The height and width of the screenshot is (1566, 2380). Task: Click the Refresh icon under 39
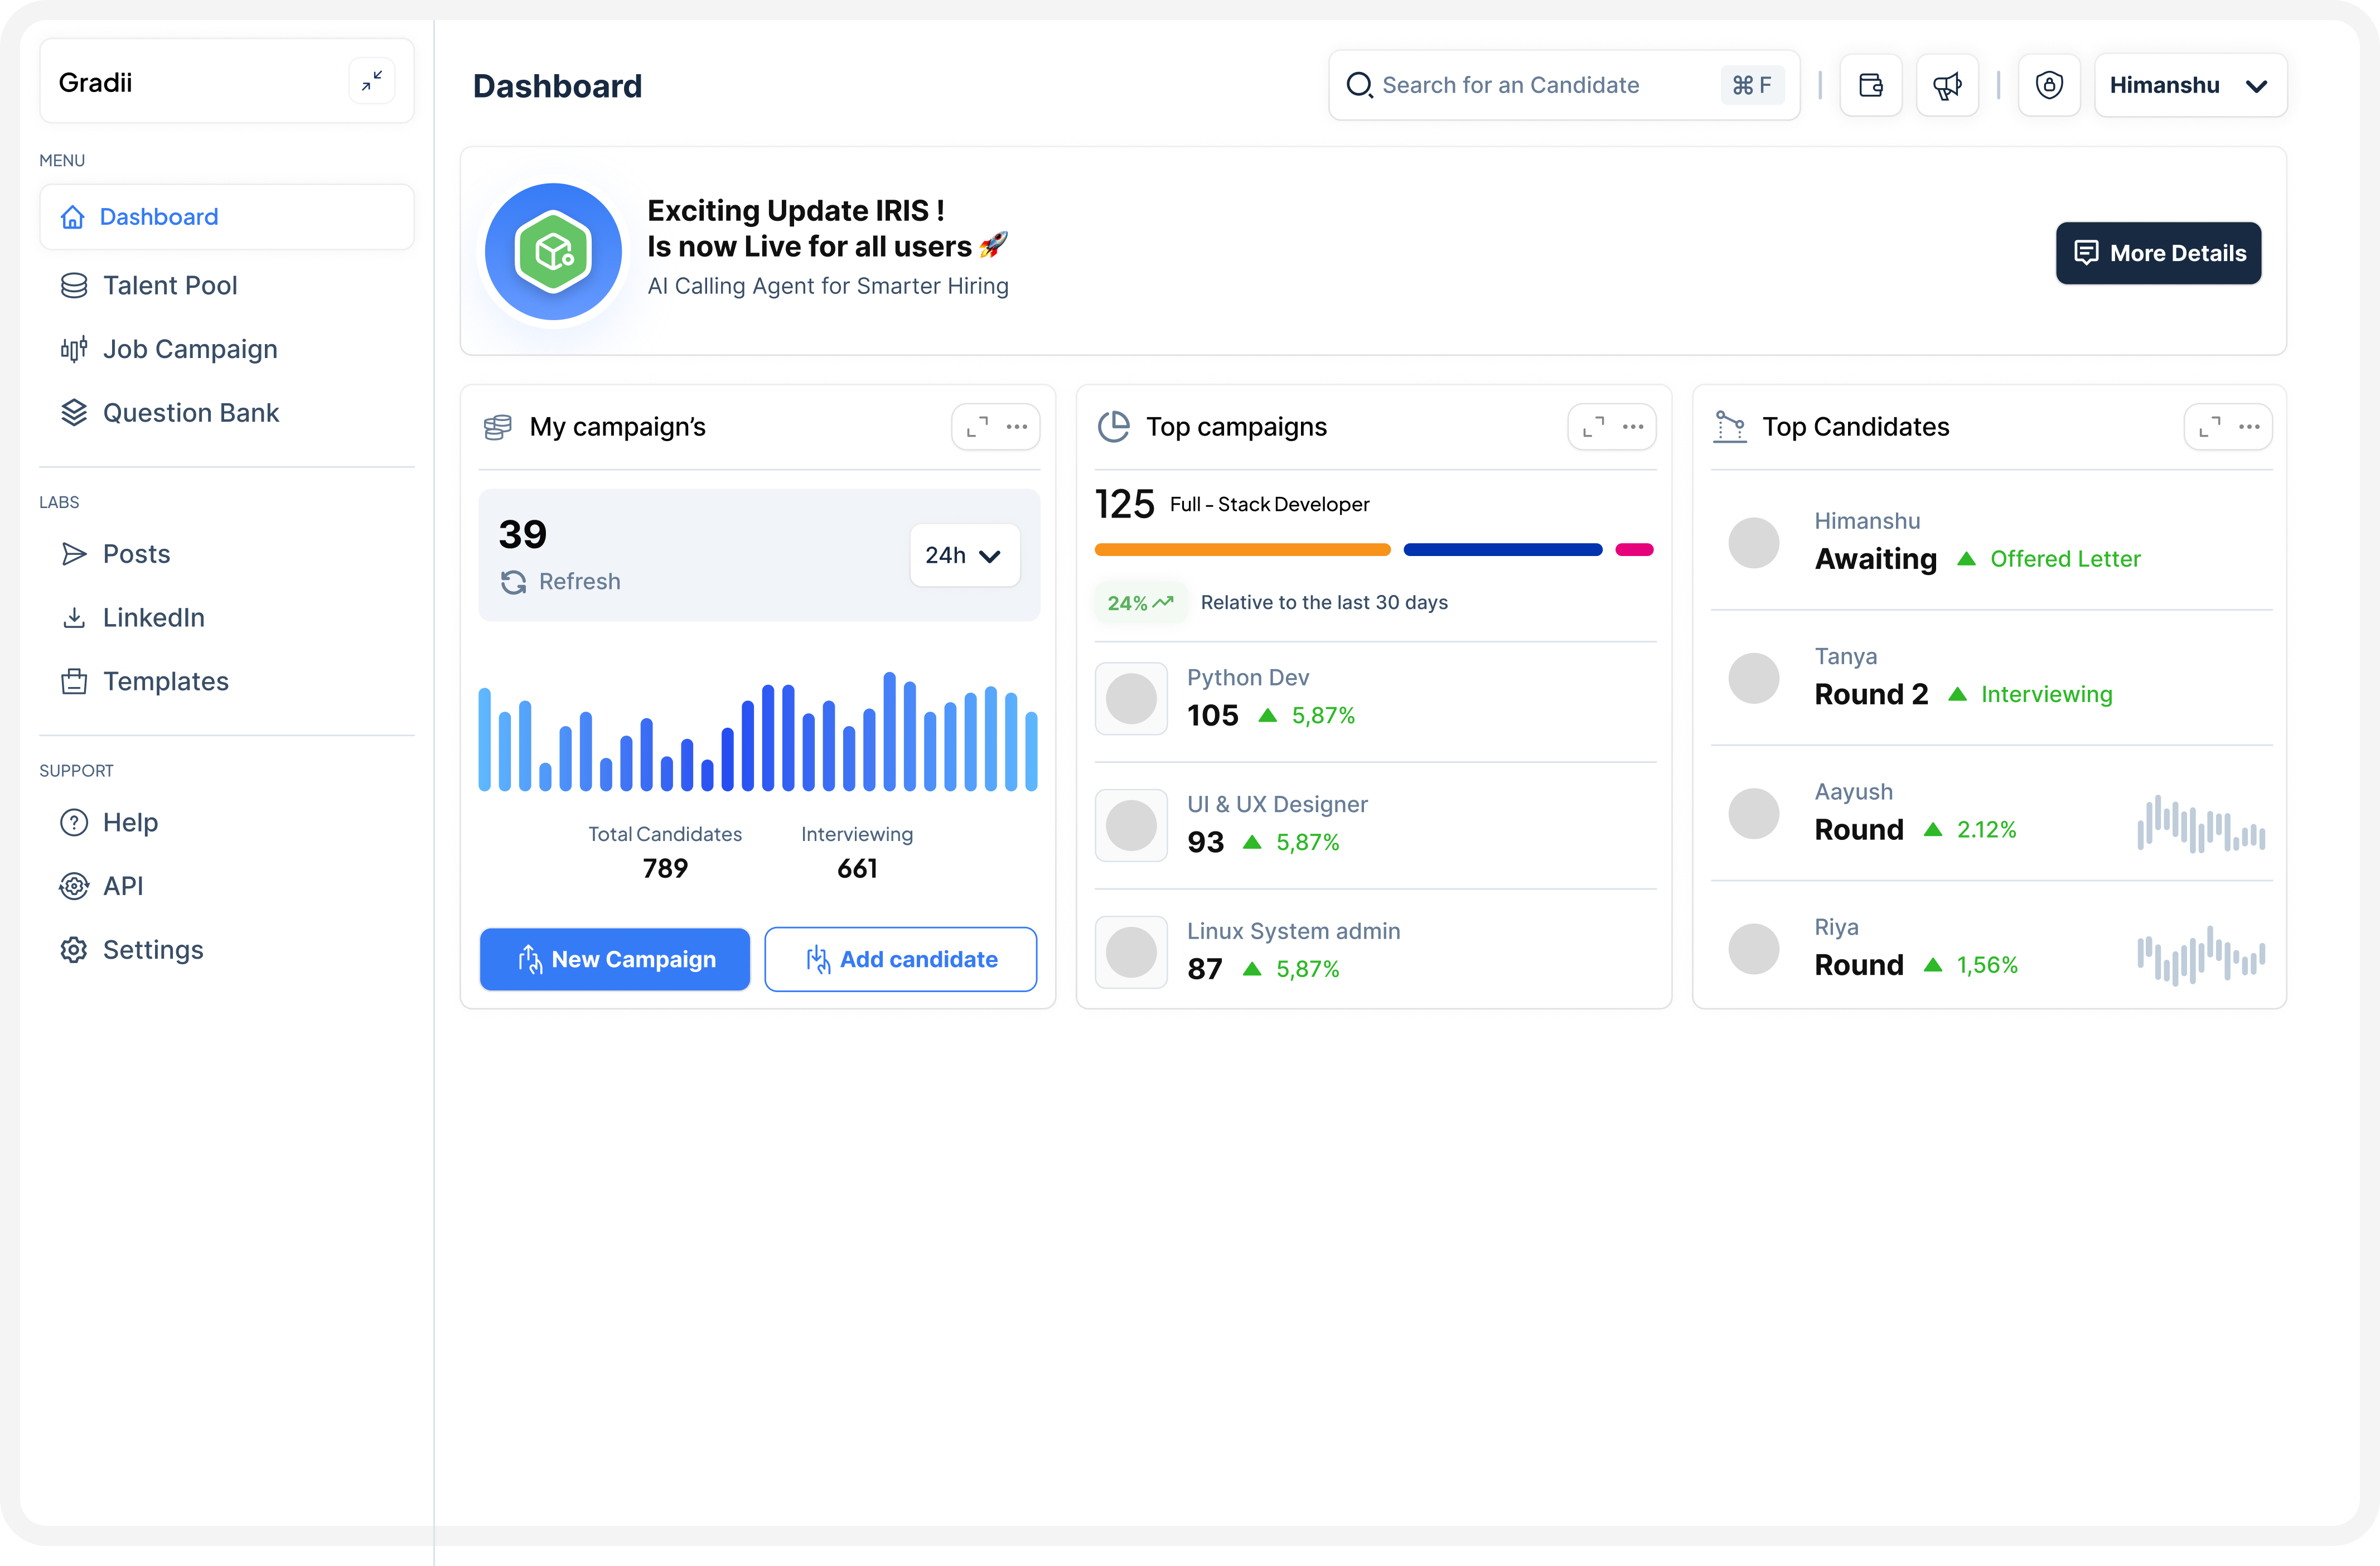[x=514, y=582]
